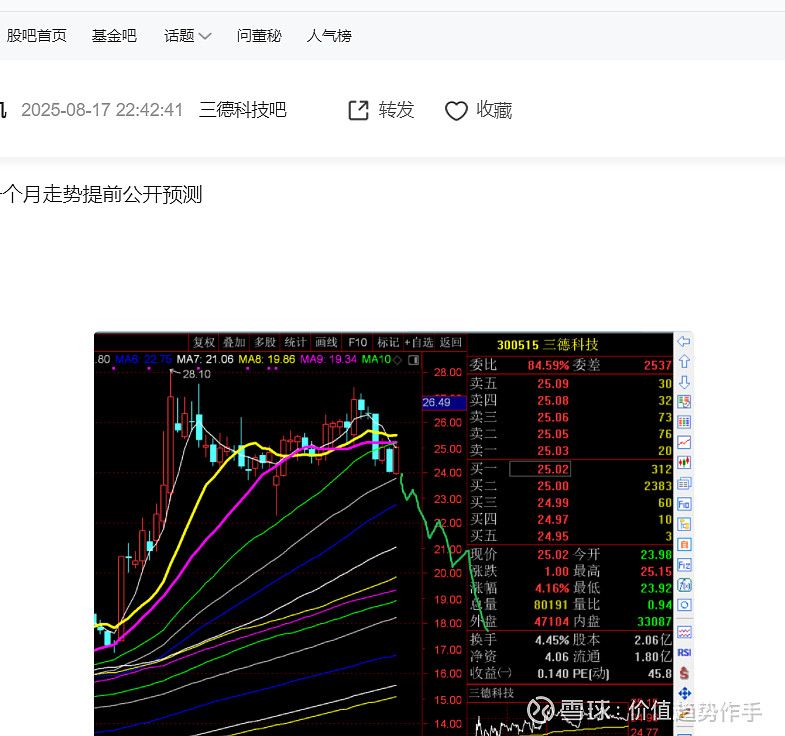Click the colored grid table sidebar icon
Screen dimensions: 785x736
click(x=684, y=422)
